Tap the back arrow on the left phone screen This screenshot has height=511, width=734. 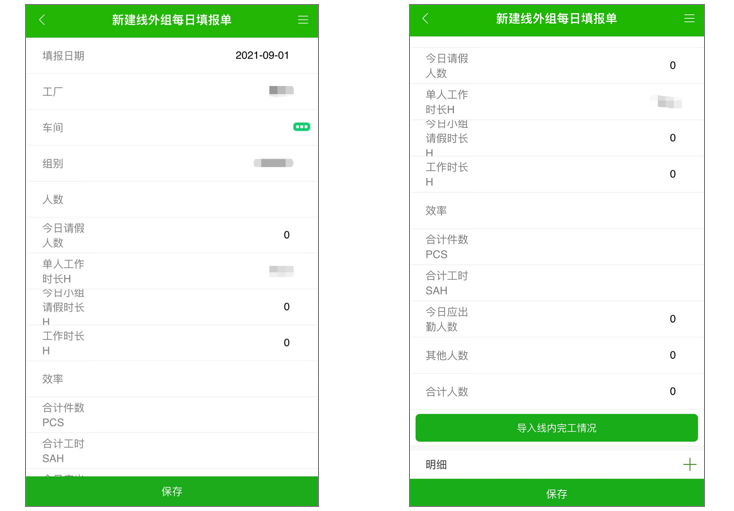[x=42, y=20]
